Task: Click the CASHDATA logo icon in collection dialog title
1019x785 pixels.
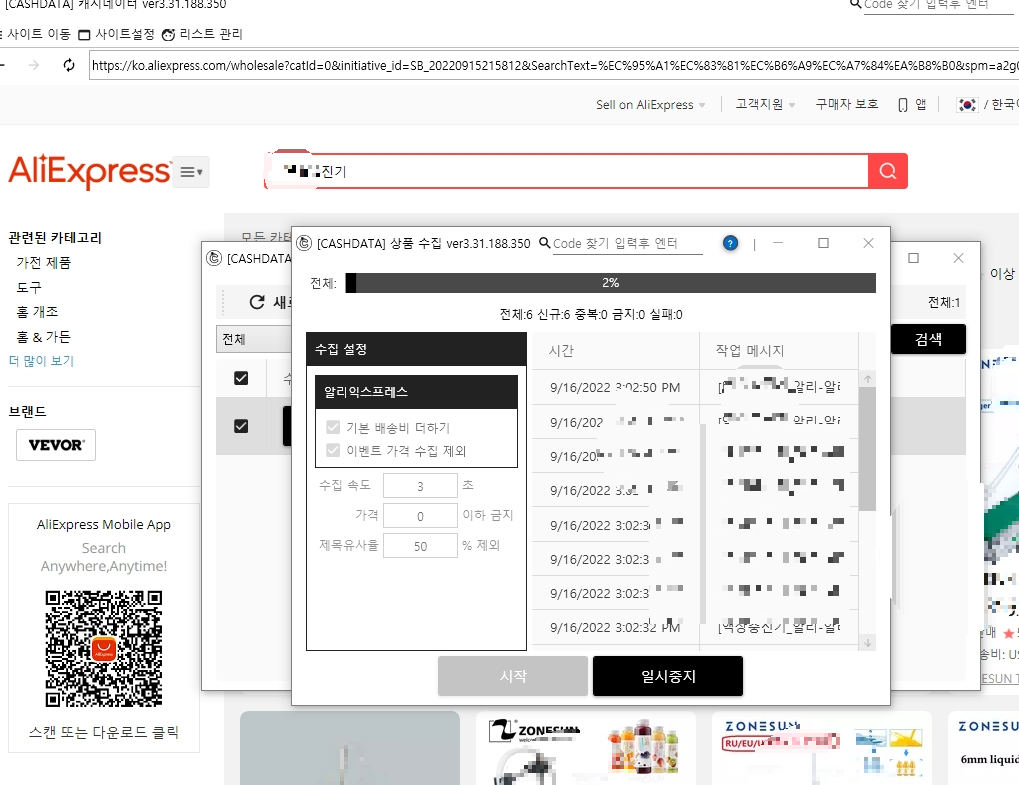Action: (x=304, y=243)
